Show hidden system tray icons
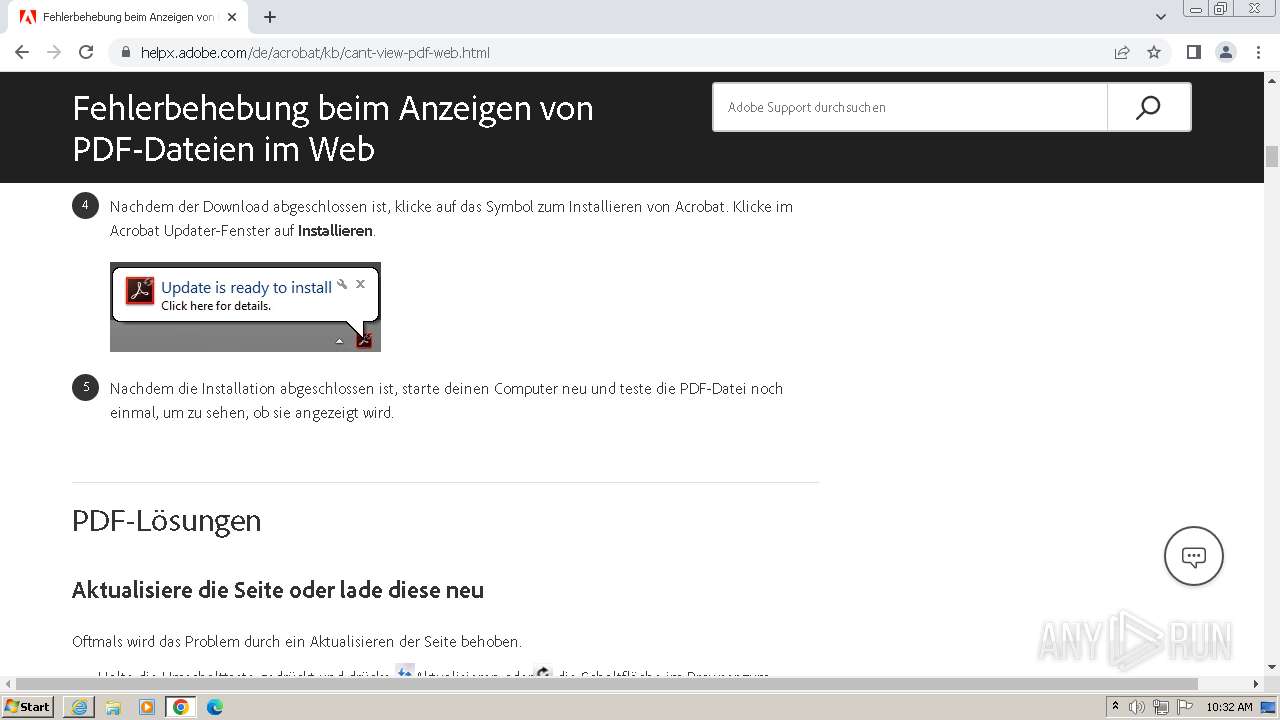 [x=1116, y=707]
